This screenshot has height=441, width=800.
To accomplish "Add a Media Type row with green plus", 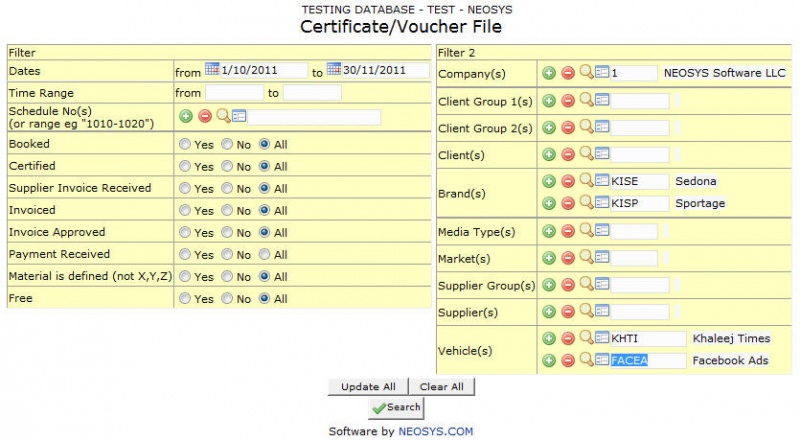I will tap(549, 231).
